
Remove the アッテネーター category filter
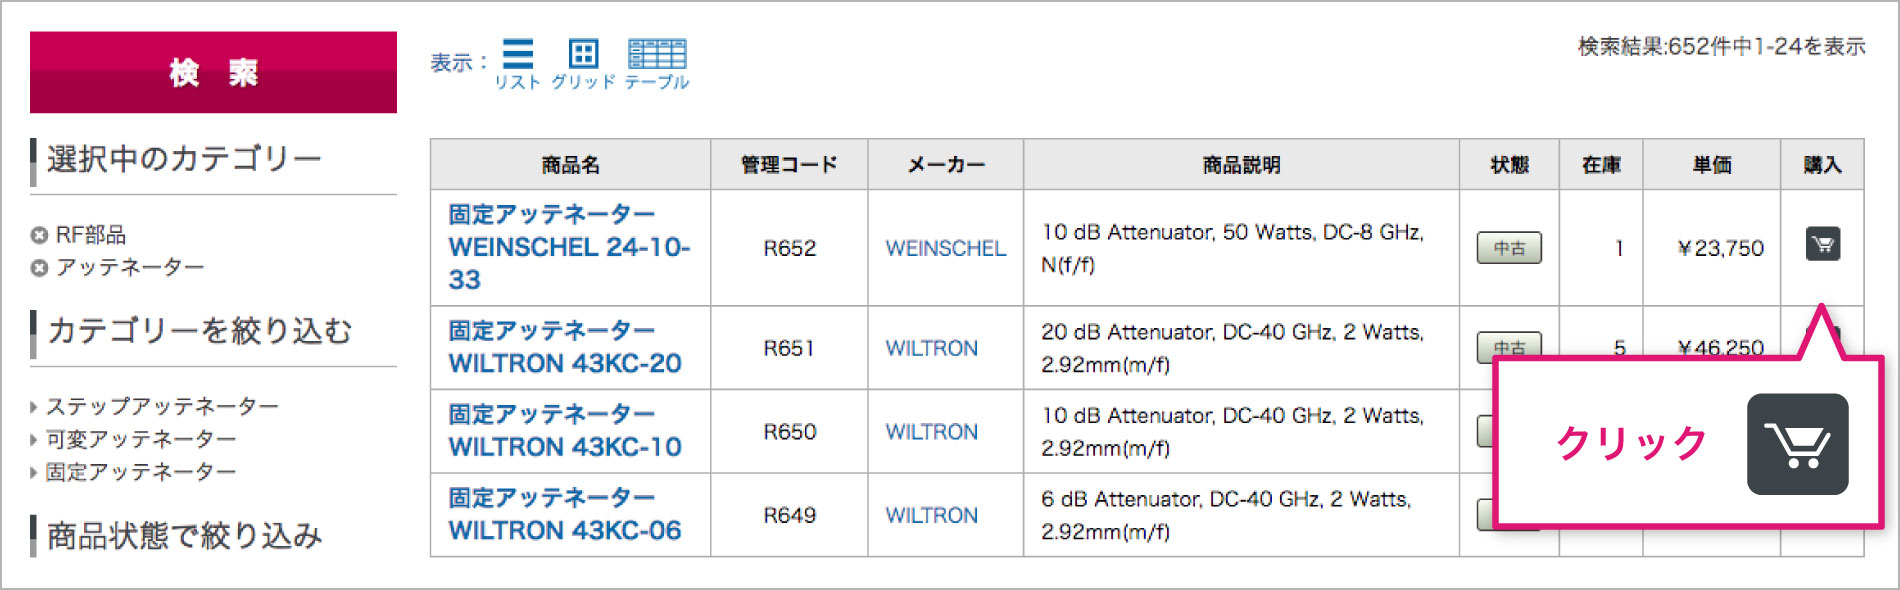pos(39,268)
